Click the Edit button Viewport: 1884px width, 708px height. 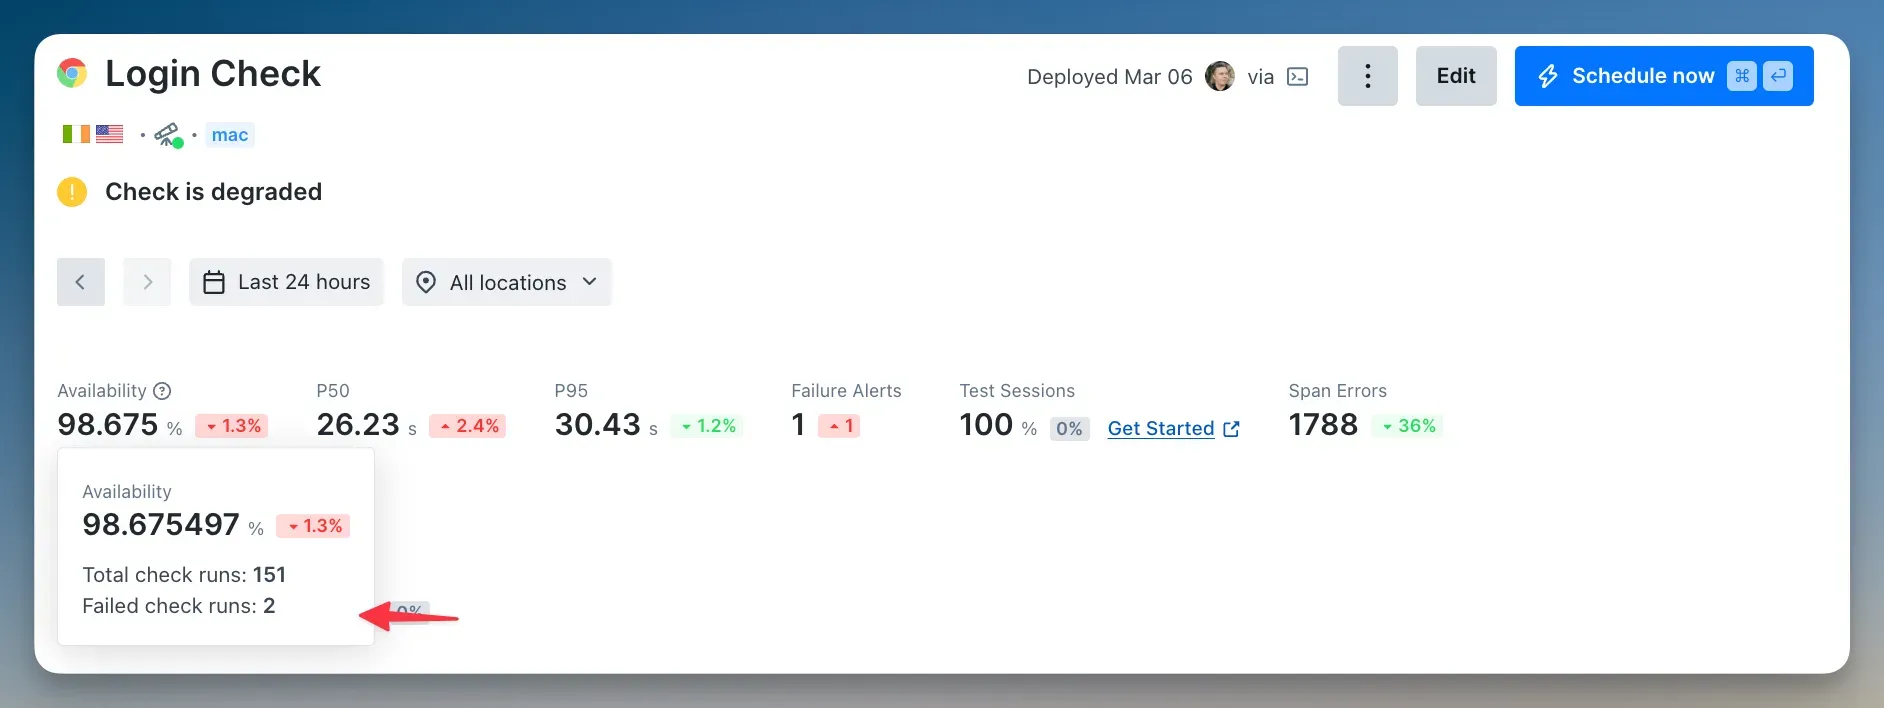click(1456, 76)
